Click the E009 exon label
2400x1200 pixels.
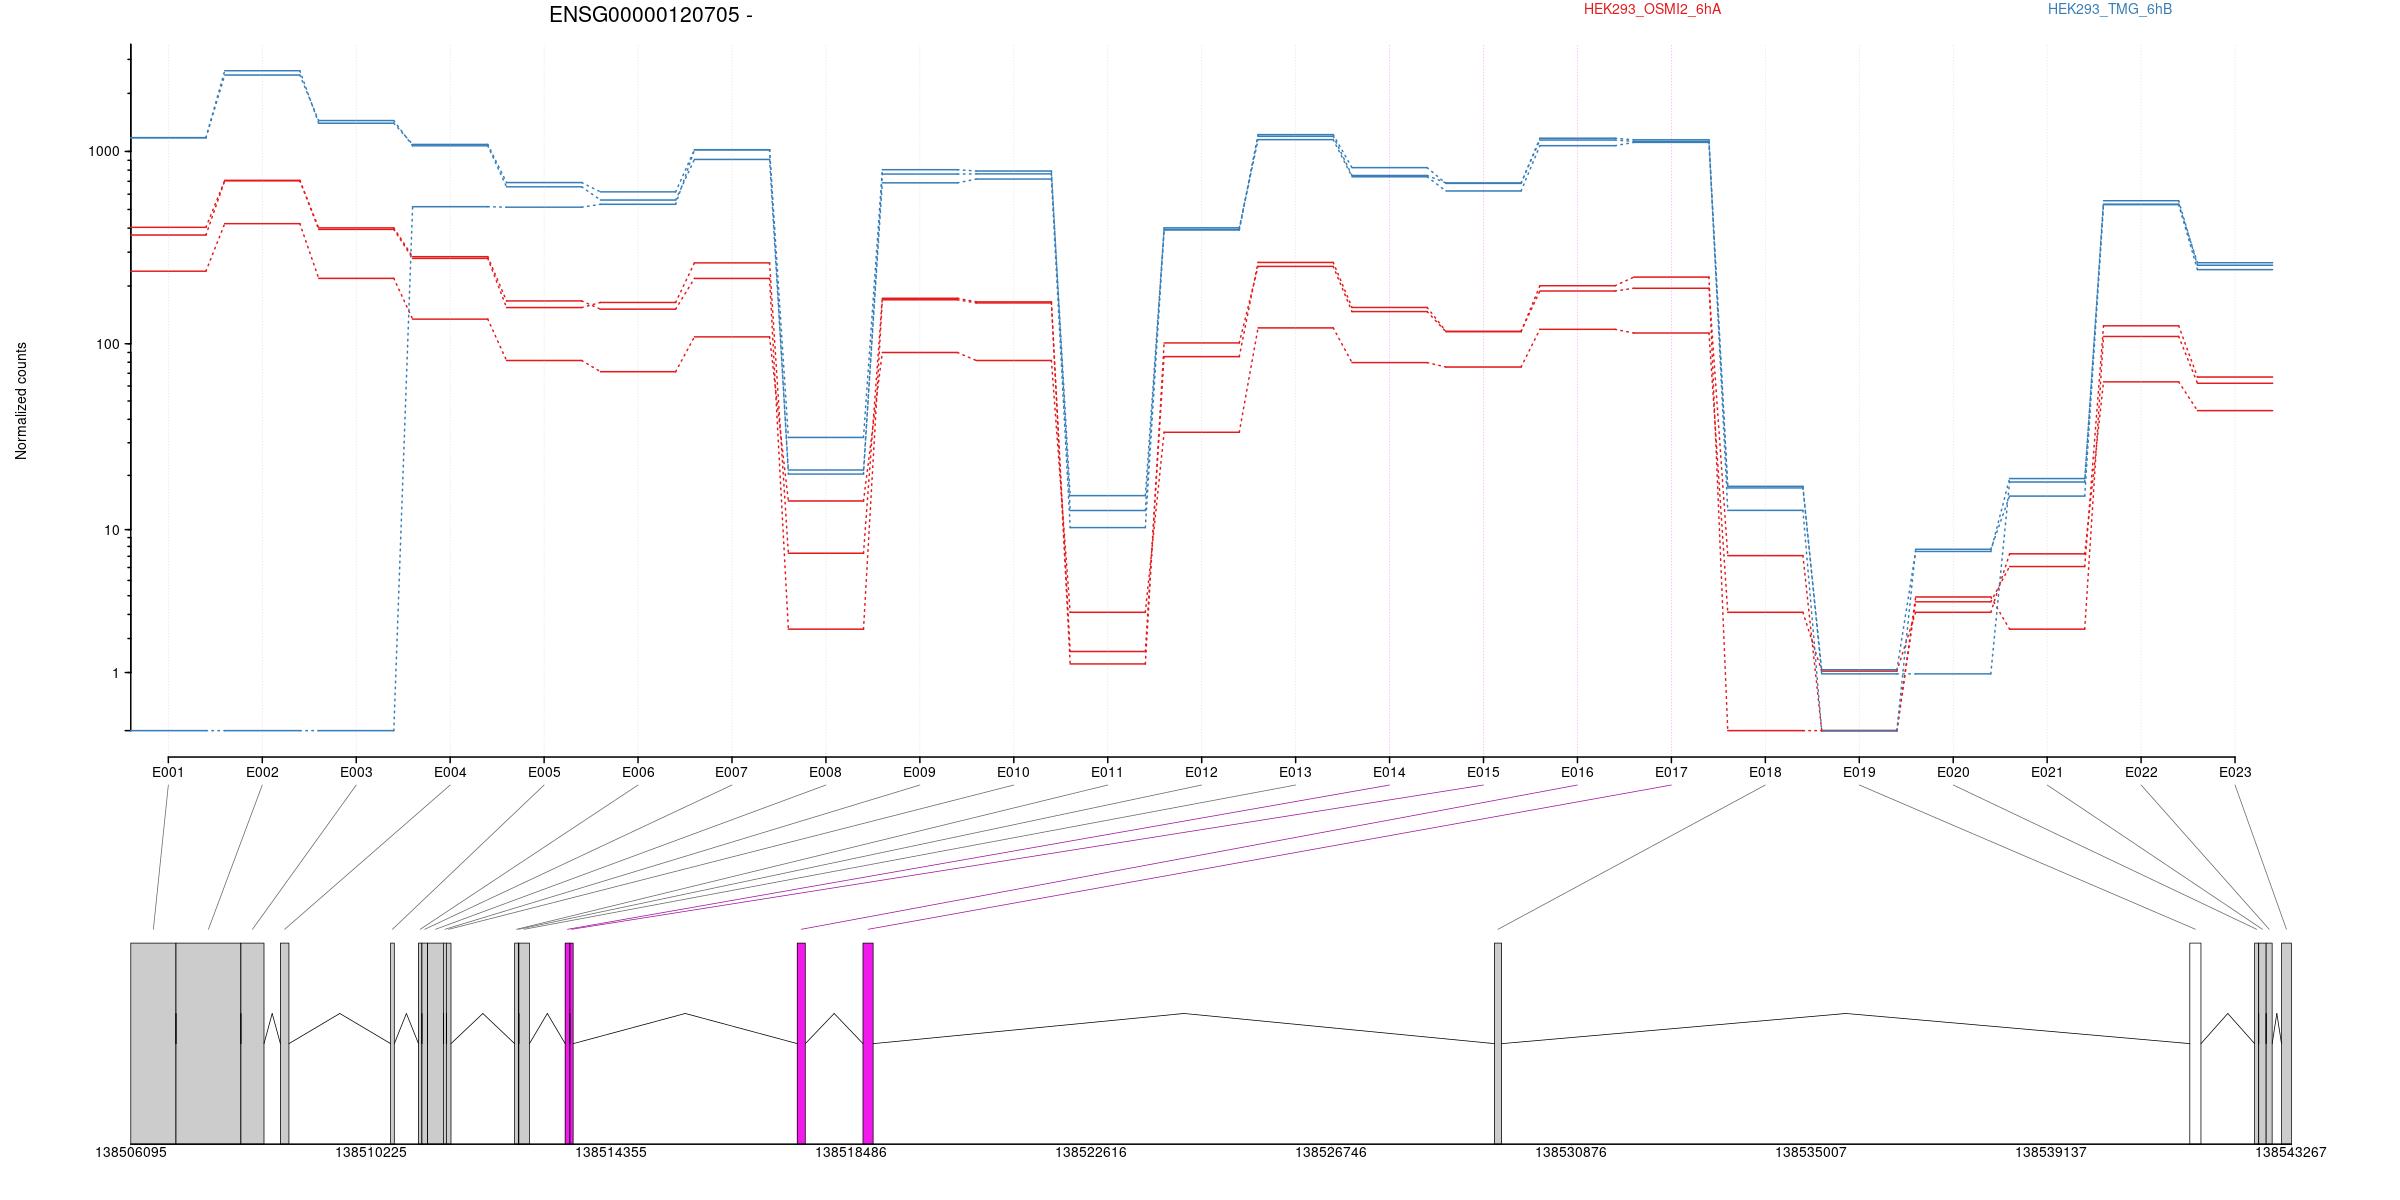919,772
